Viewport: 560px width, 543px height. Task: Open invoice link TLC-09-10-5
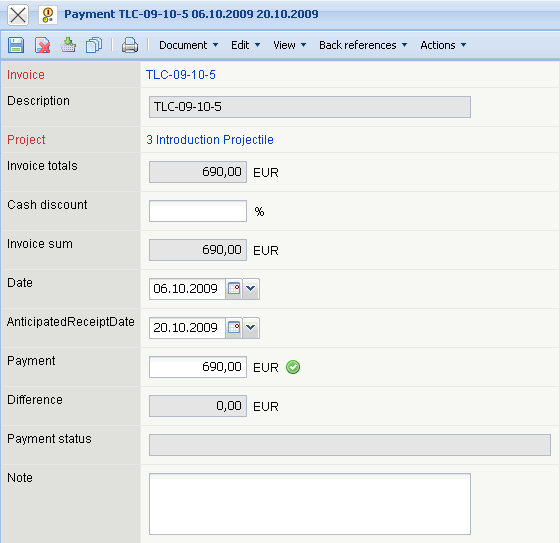click(181, 75)
